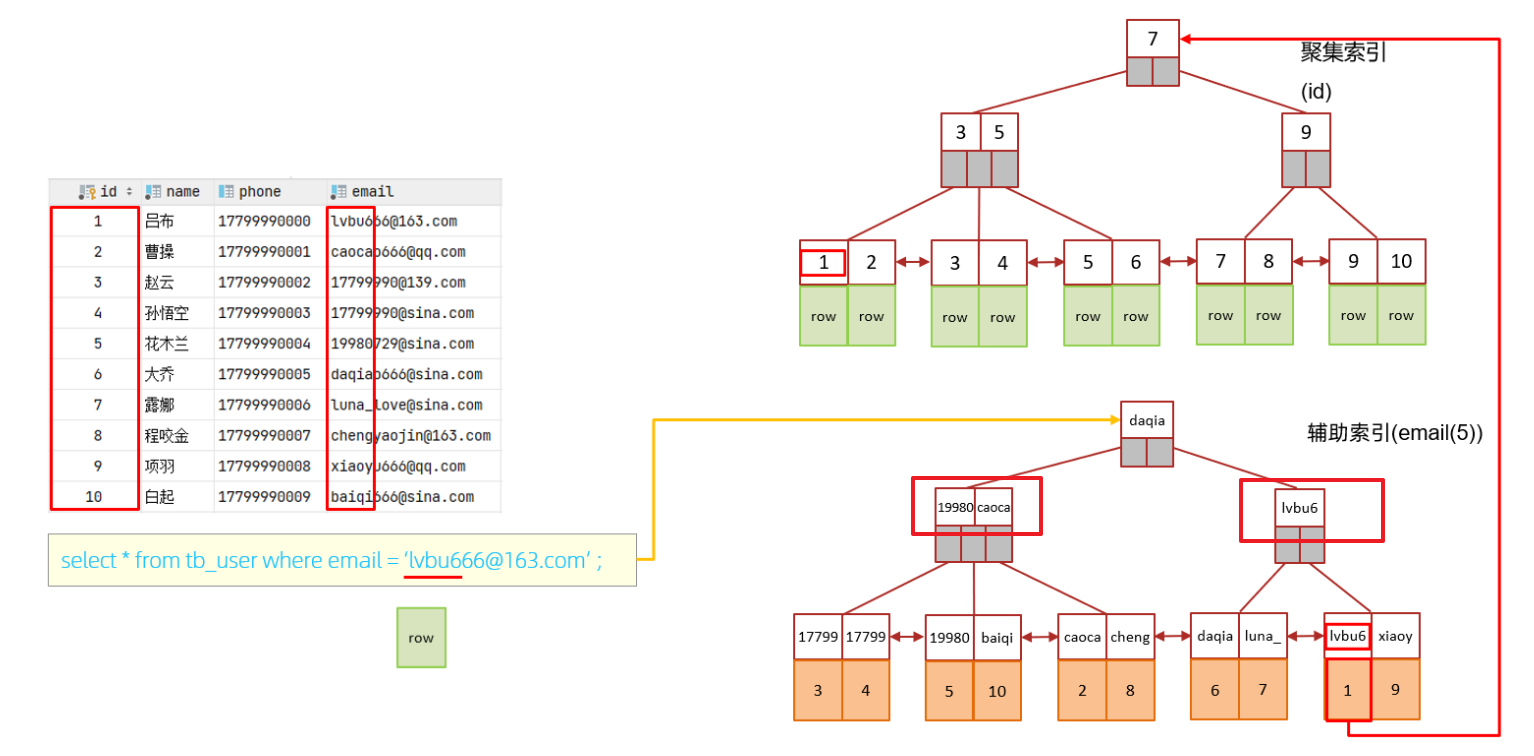Click the orange value 8 under cheng
This screenshot has height=756, width=1534.
[1130, 690]
